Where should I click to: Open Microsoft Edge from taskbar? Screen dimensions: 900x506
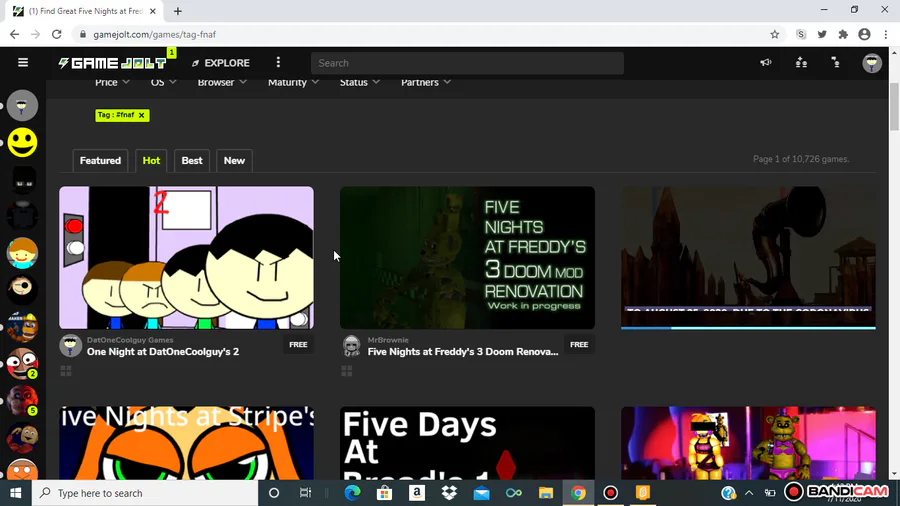[352, 493]
